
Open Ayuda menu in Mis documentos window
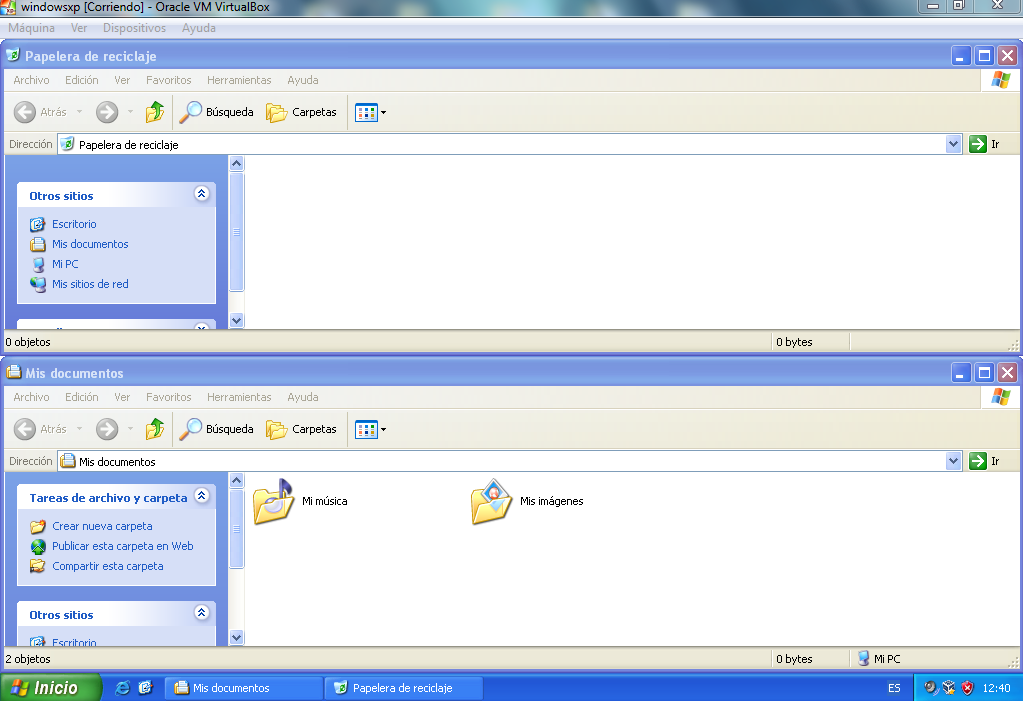(303, 397)
